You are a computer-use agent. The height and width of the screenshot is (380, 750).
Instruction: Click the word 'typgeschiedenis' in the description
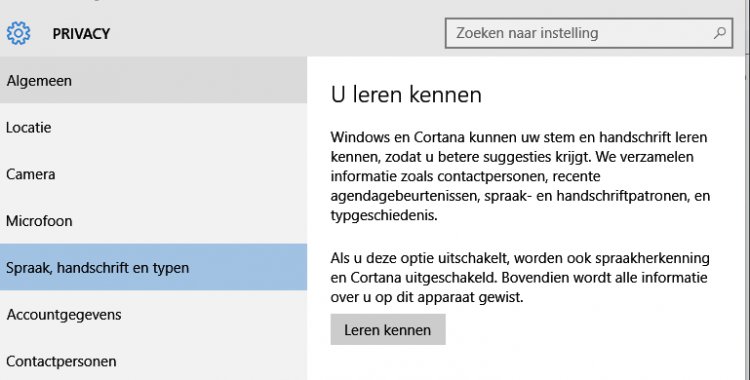[x=384, y=215]
